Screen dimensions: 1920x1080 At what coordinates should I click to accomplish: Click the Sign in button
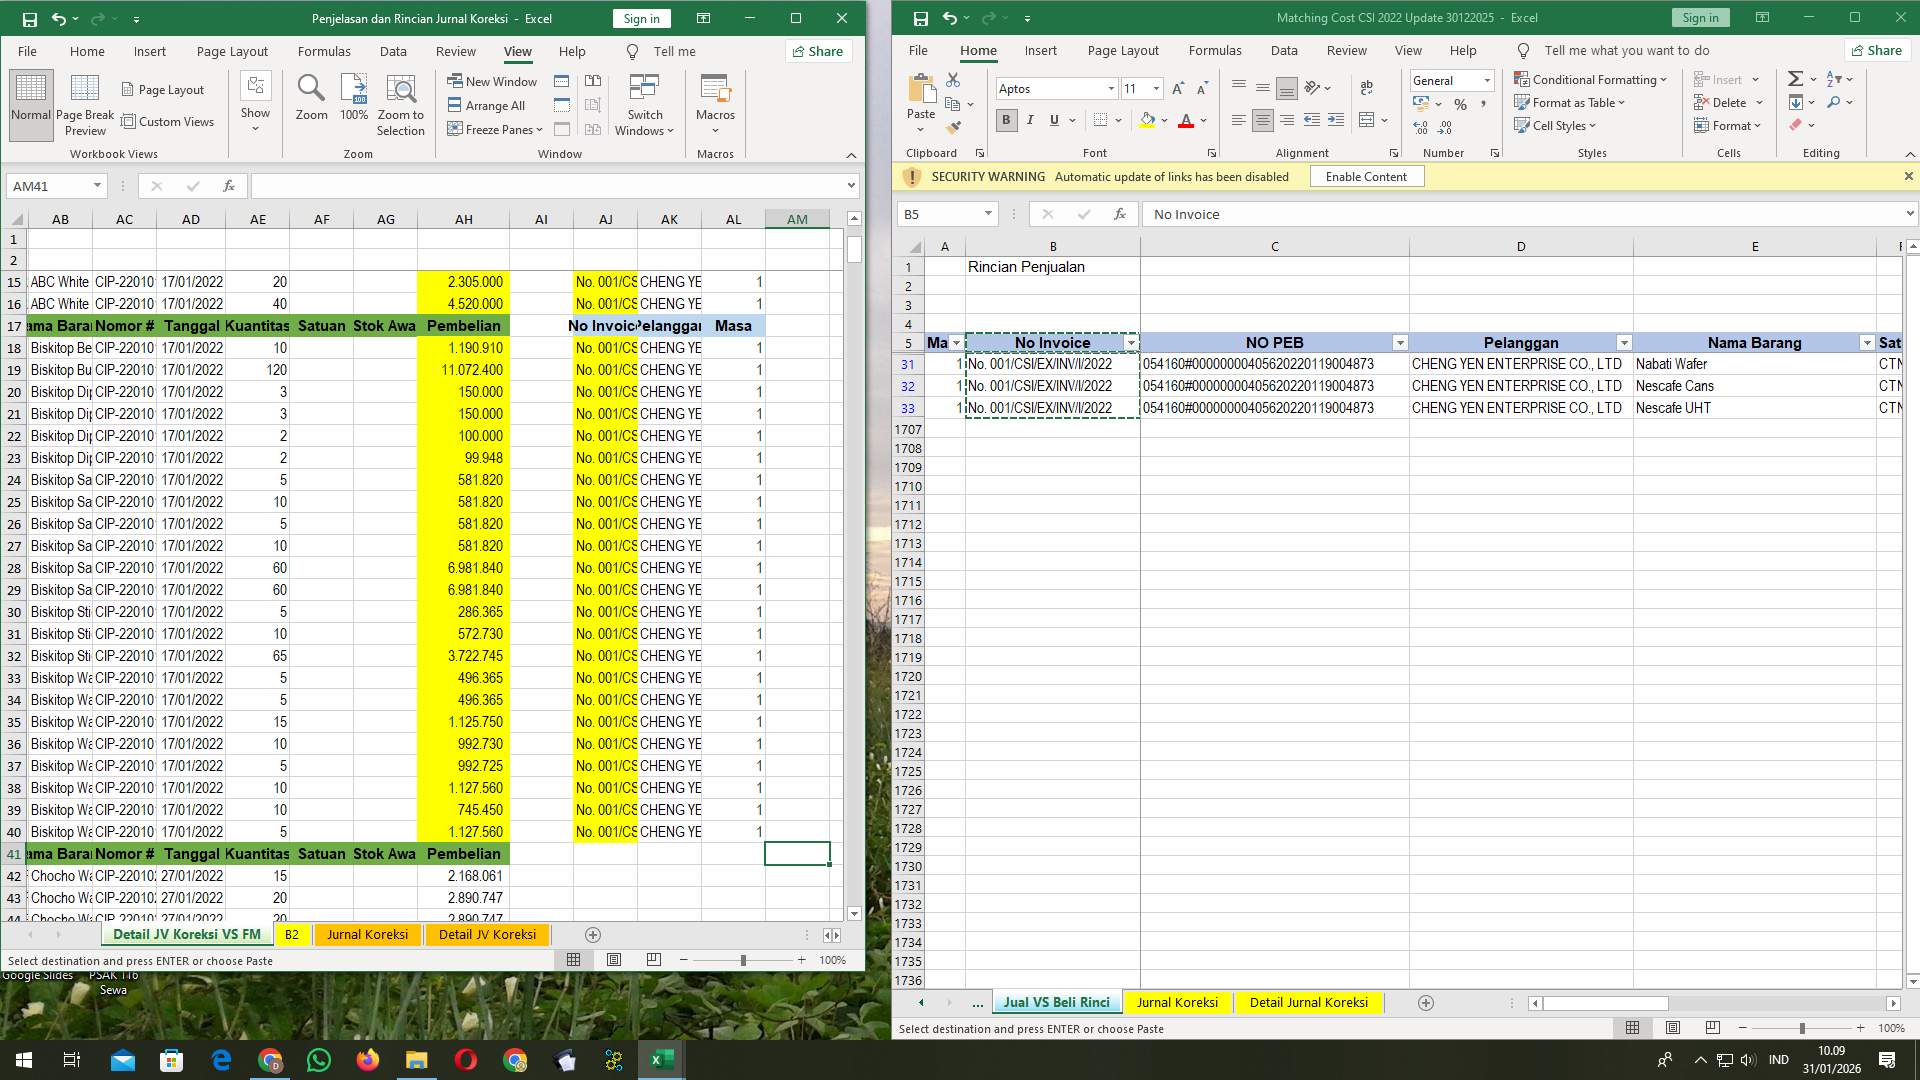[x=640, y=18]
